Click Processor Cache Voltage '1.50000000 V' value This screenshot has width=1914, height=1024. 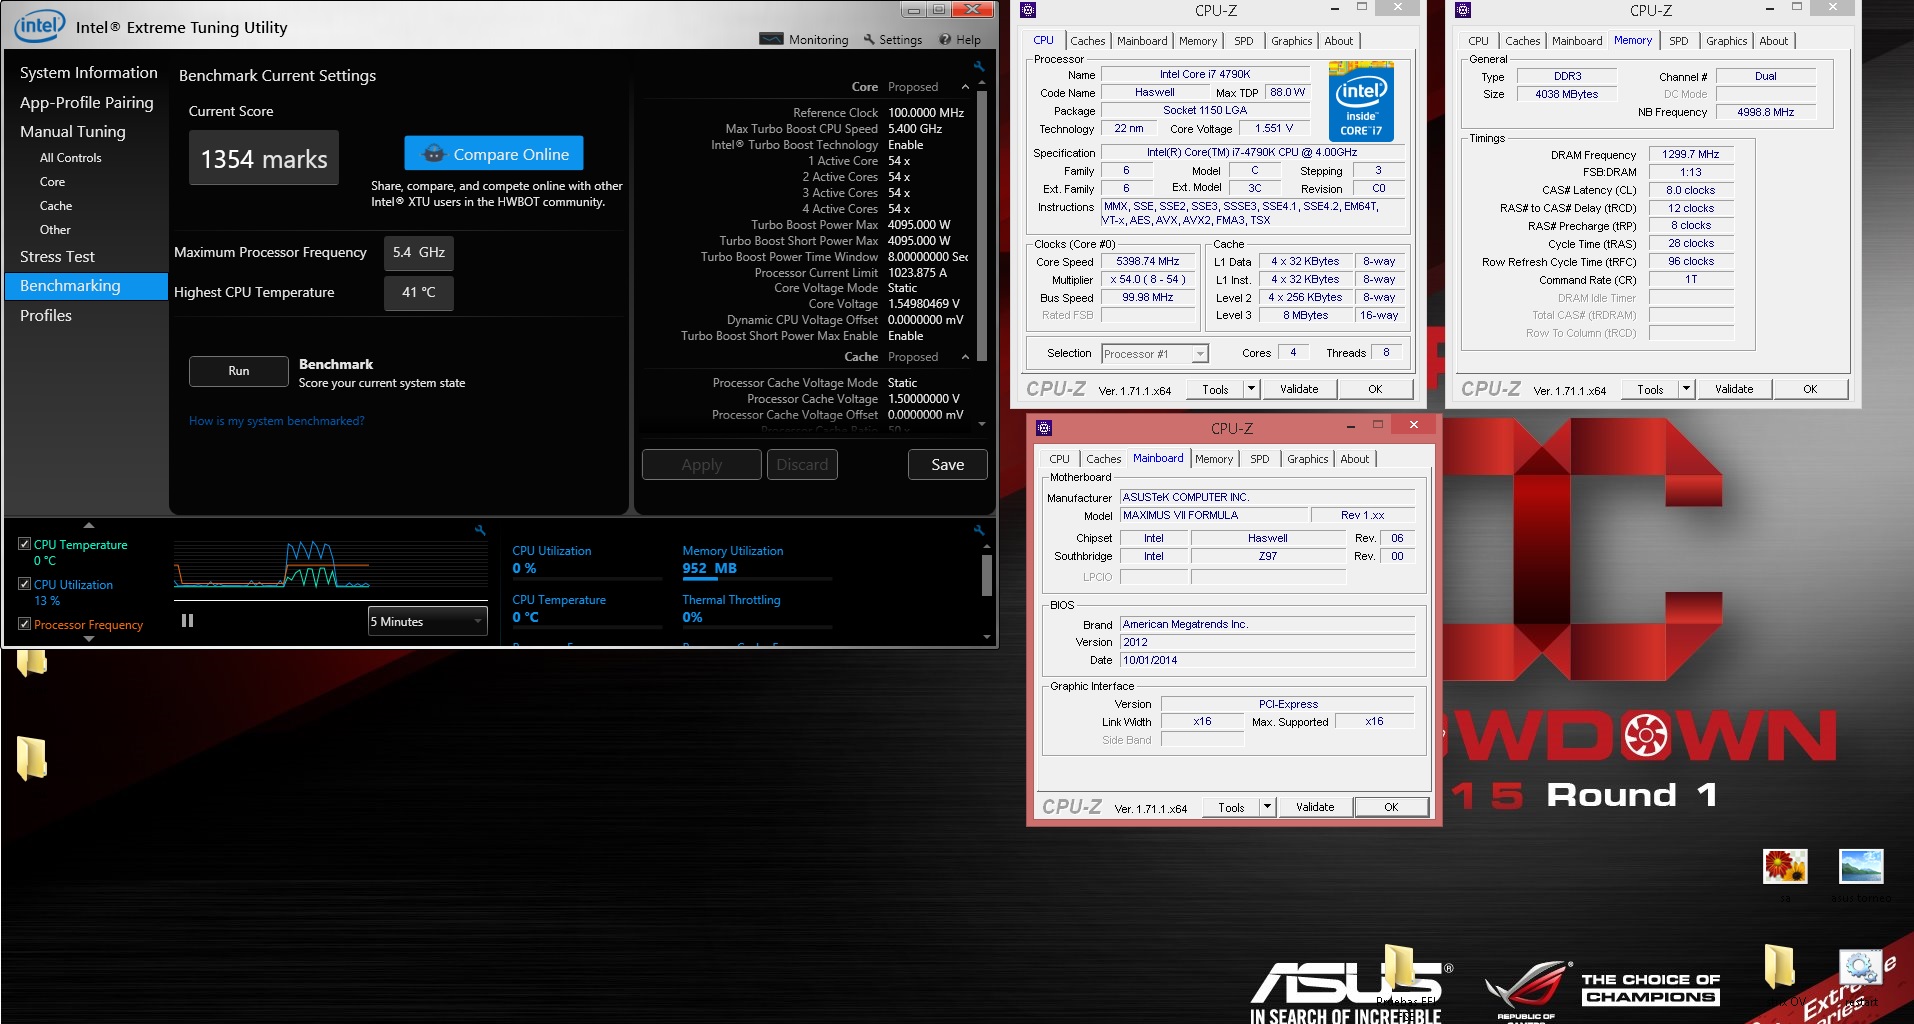(x=923, y=399)
